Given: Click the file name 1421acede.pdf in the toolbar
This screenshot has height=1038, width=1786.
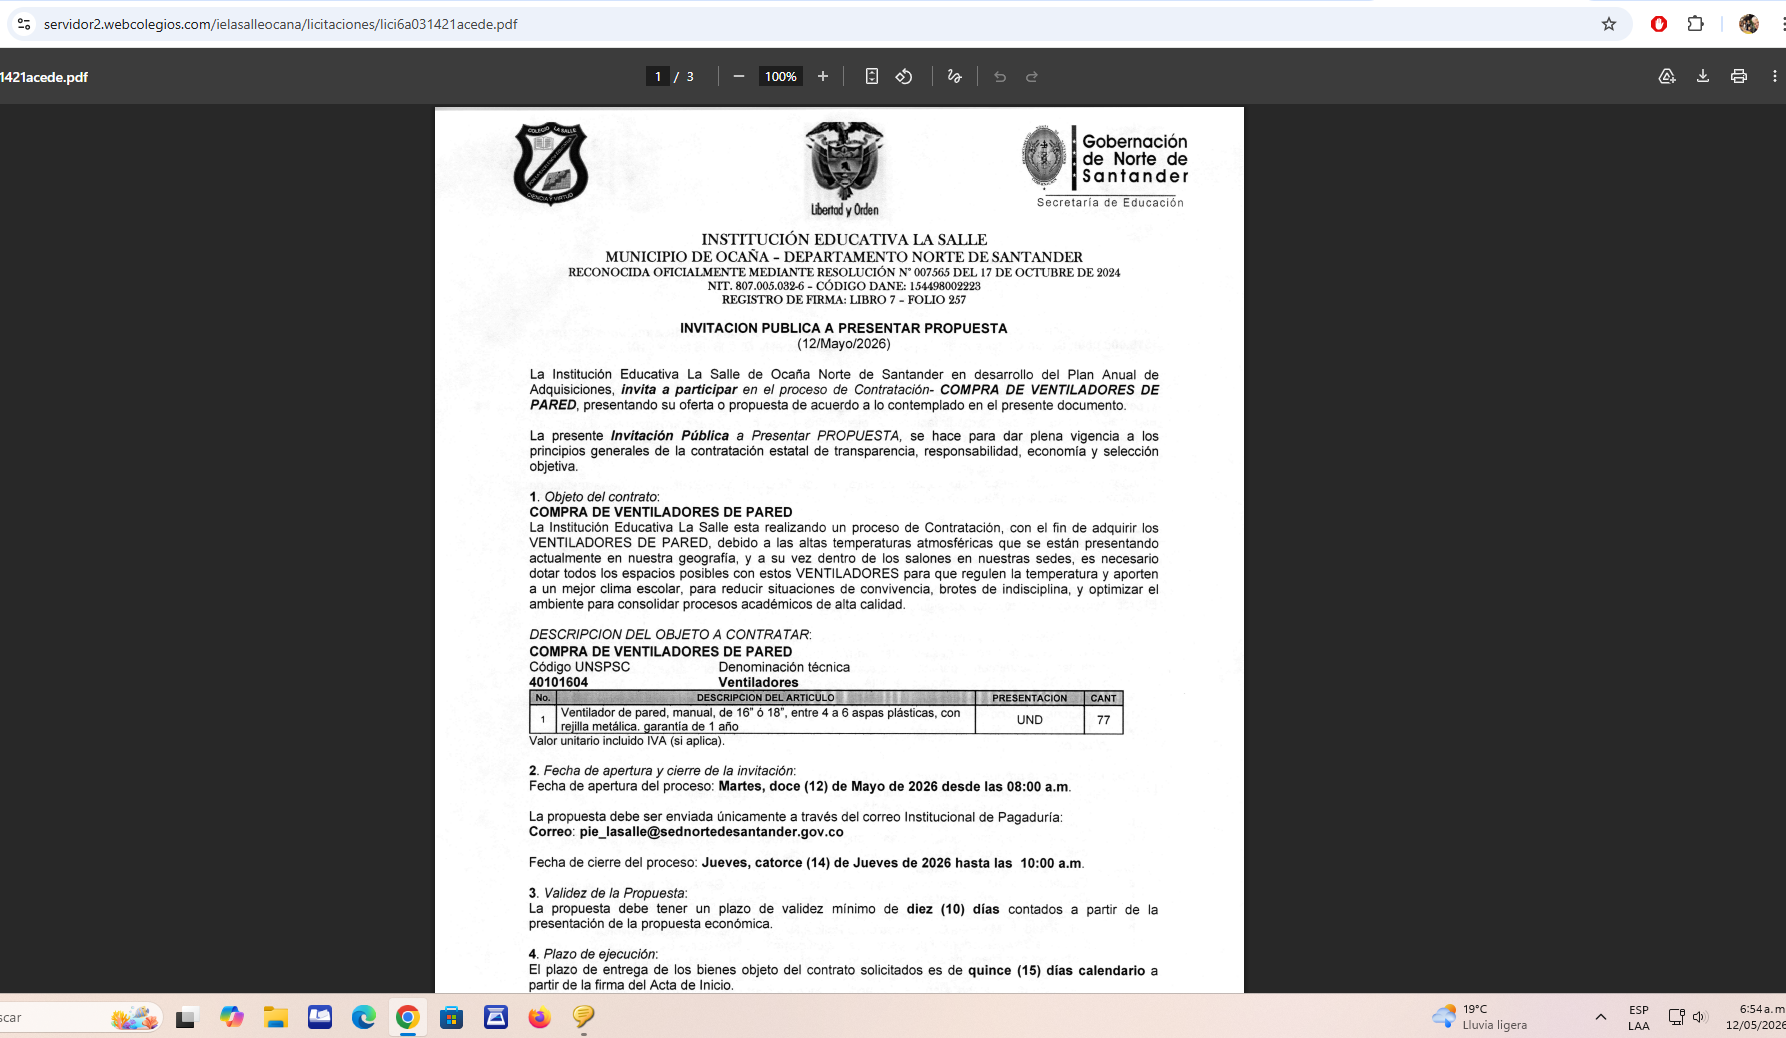Looking at the screenshot, I should [x=44, y=77].
